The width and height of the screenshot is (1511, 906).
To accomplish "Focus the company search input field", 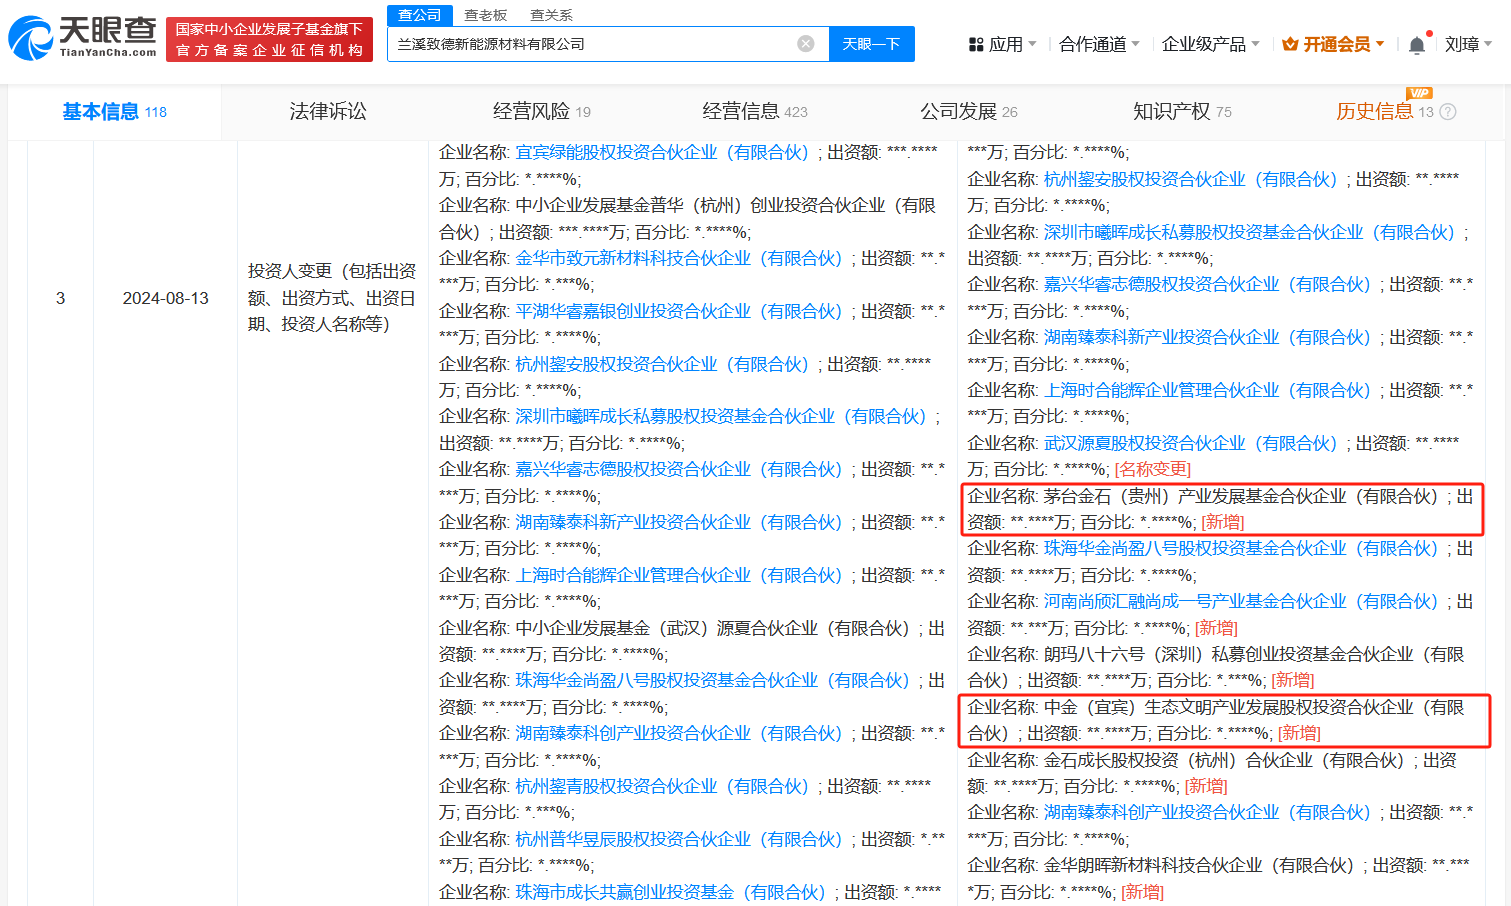I will pos(590,44).
